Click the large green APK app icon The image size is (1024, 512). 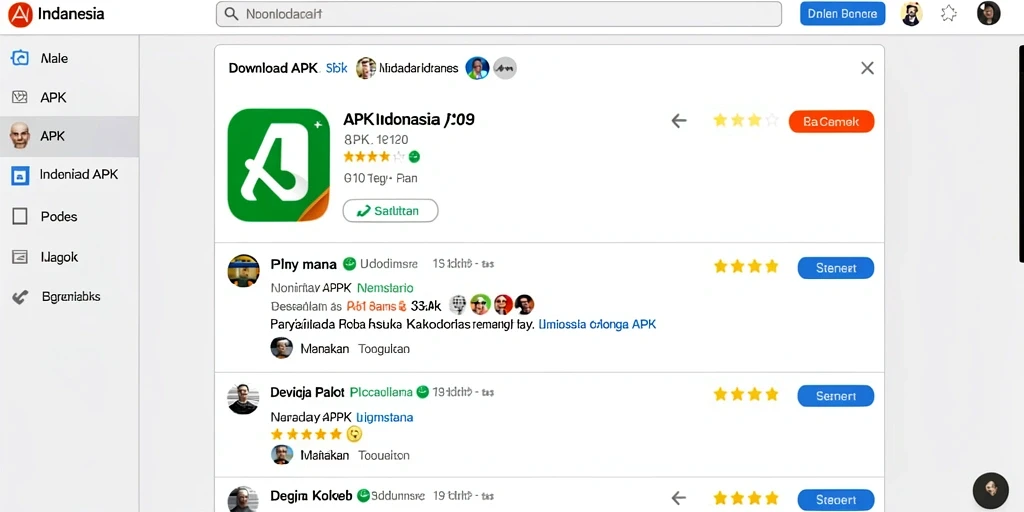[x=279, y=165]
